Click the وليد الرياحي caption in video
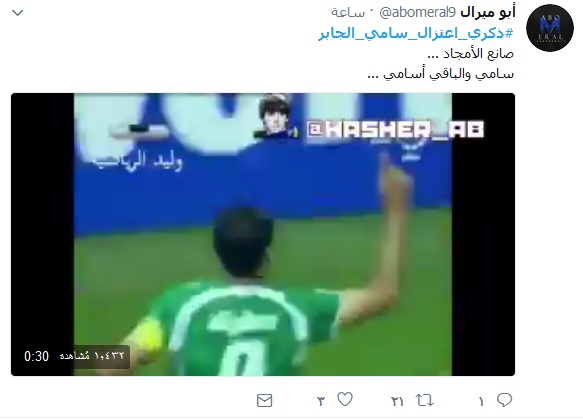The image size is (583, 419). pyautogui.click(x=138, y=161)
